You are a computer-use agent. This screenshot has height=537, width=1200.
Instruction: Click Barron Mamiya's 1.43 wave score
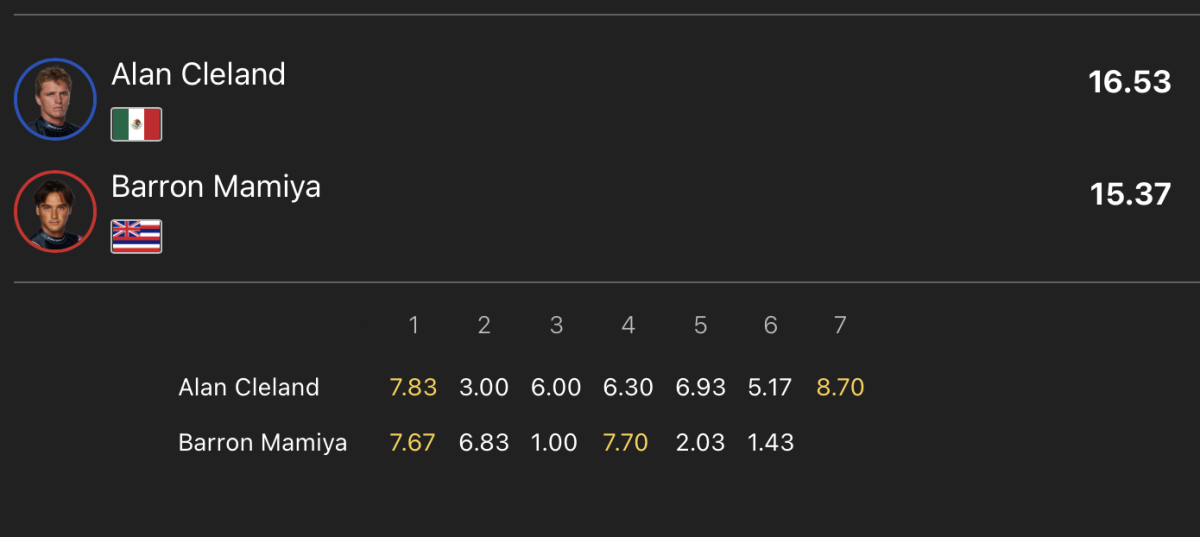(771, 443)
